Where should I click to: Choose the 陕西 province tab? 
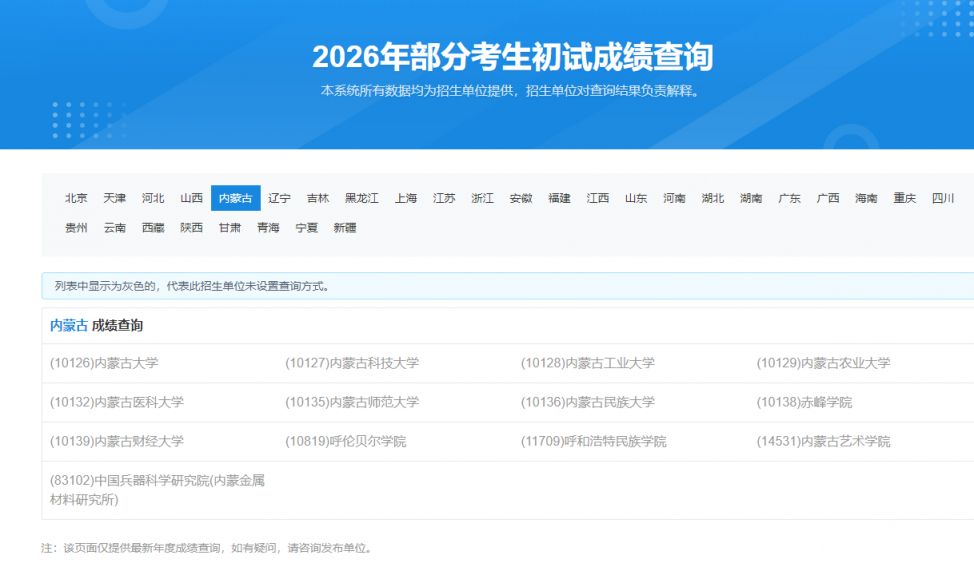(x=191, y=228)
